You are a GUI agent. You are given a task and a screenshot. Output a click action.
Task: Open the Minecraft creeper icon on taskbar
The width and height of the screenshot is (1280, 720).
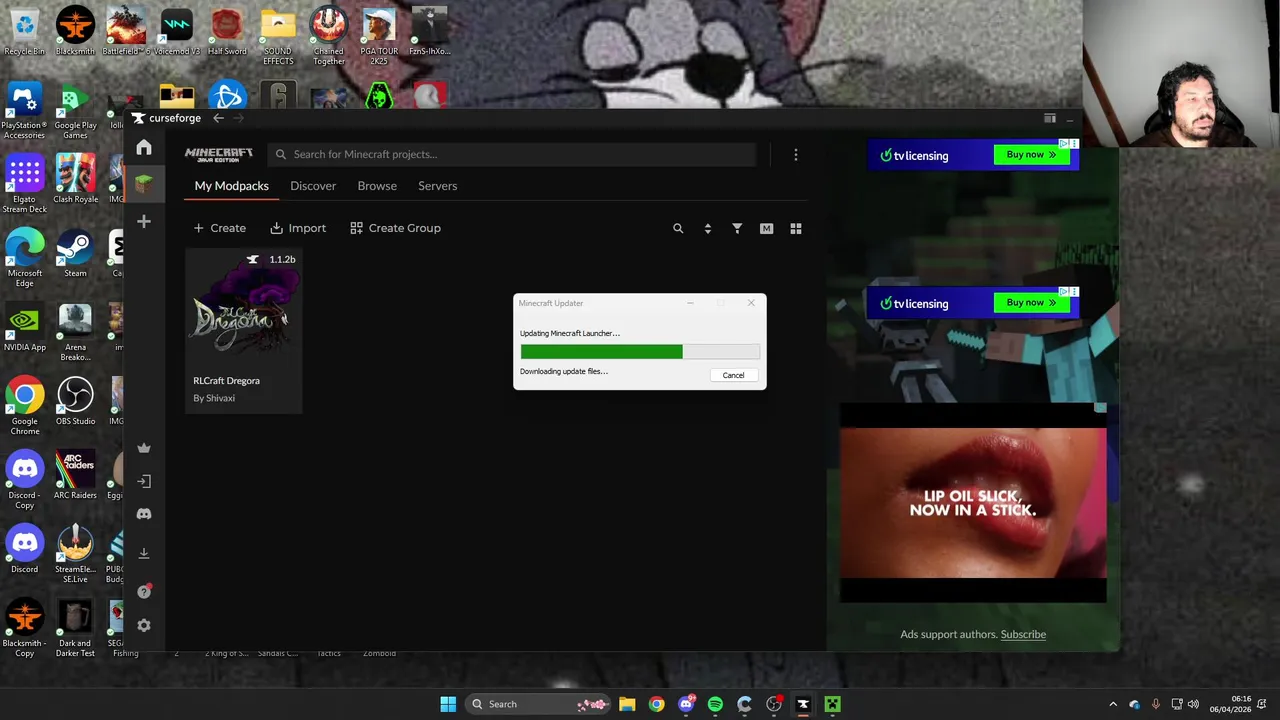[x=832, y=704]
